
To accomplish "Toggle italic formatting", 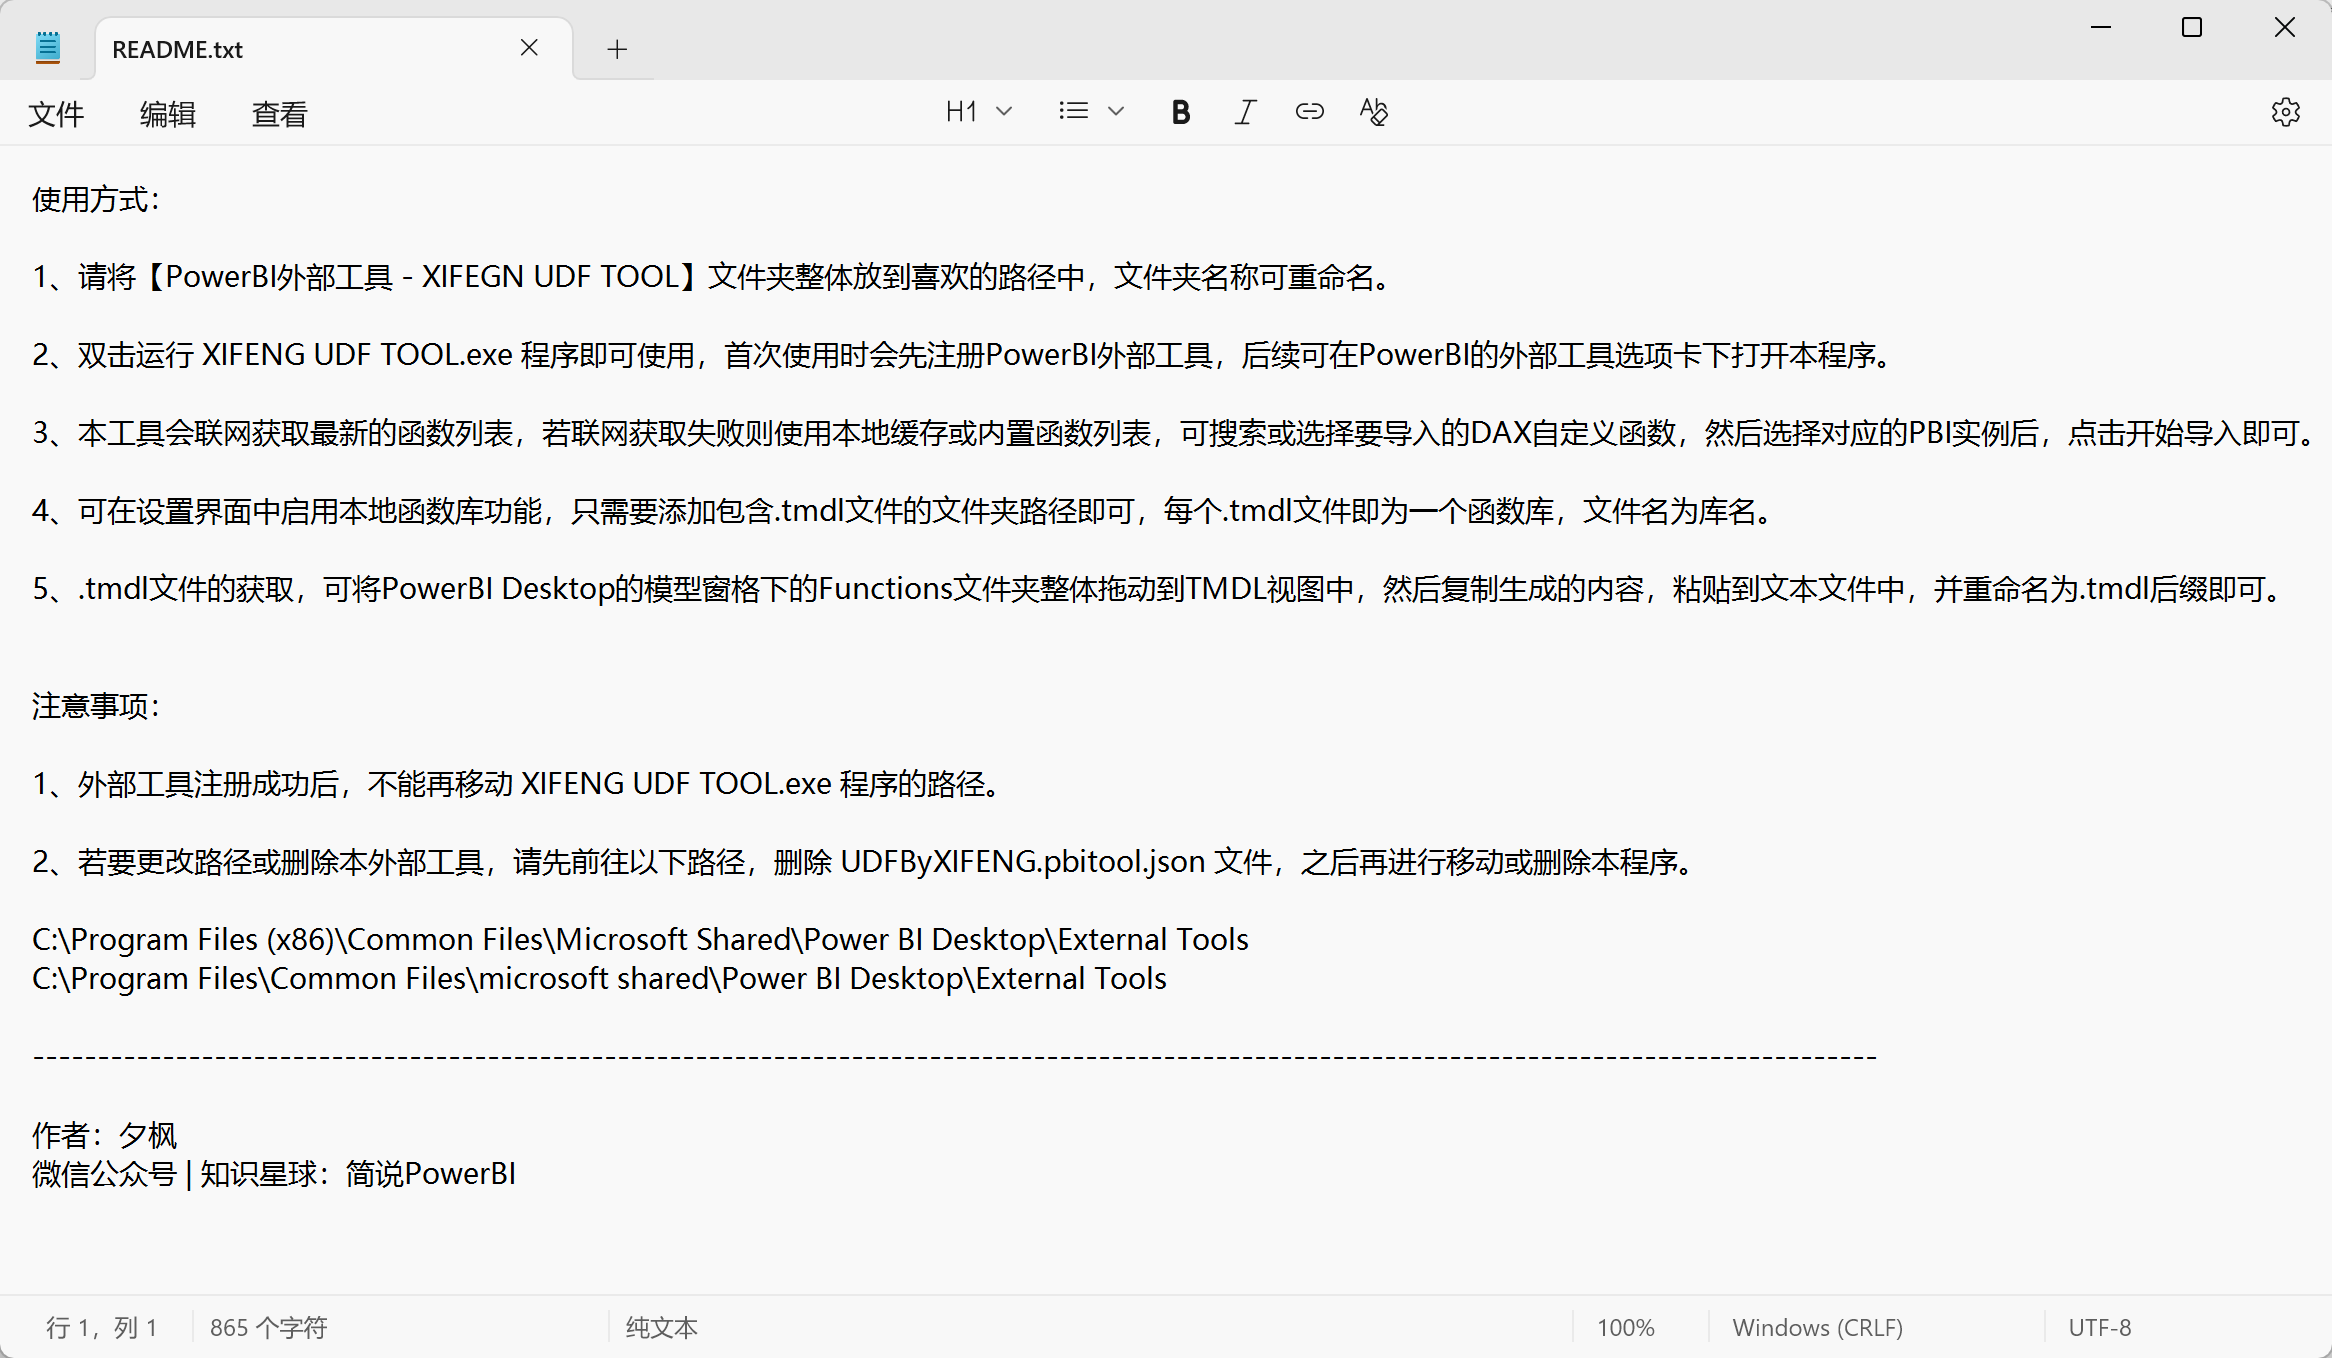I will (1244, 112).
